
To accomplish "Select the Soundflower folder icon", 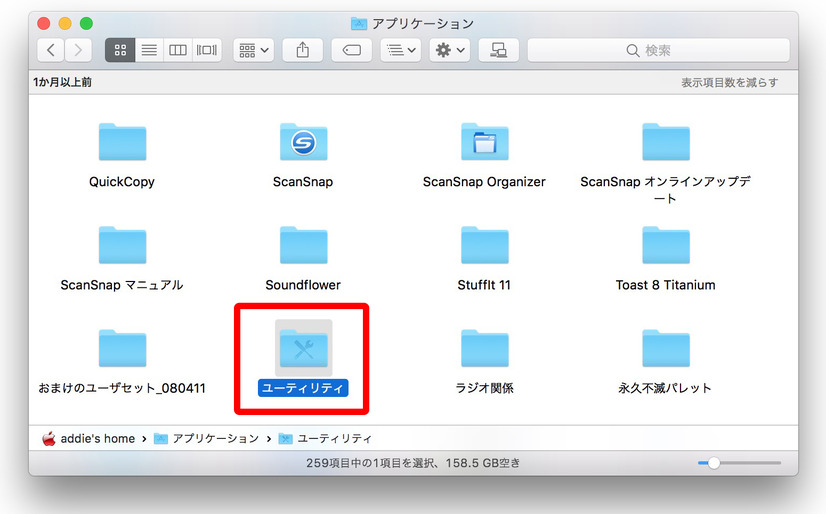I will click(x=303, y=245).
